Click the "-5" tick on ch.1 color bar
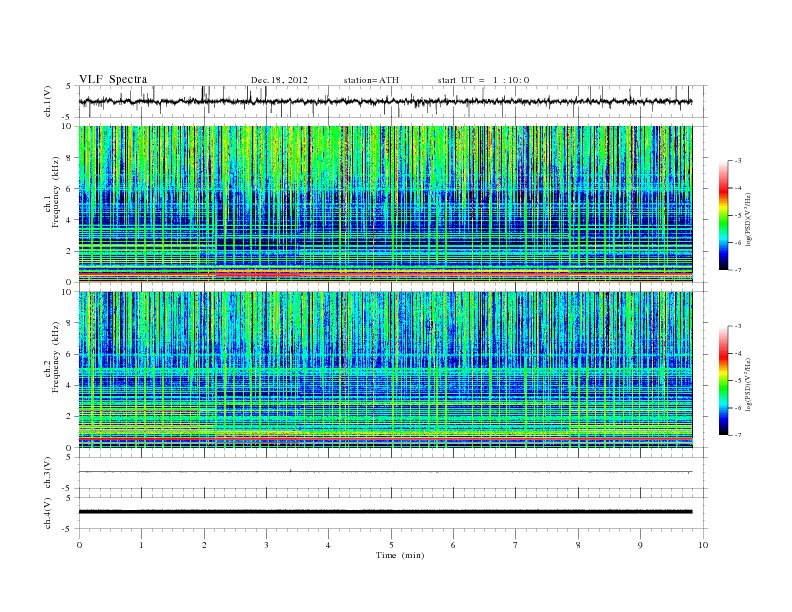Screen dimensions: 792x612 pyautogui.click(x=738, y=216)
